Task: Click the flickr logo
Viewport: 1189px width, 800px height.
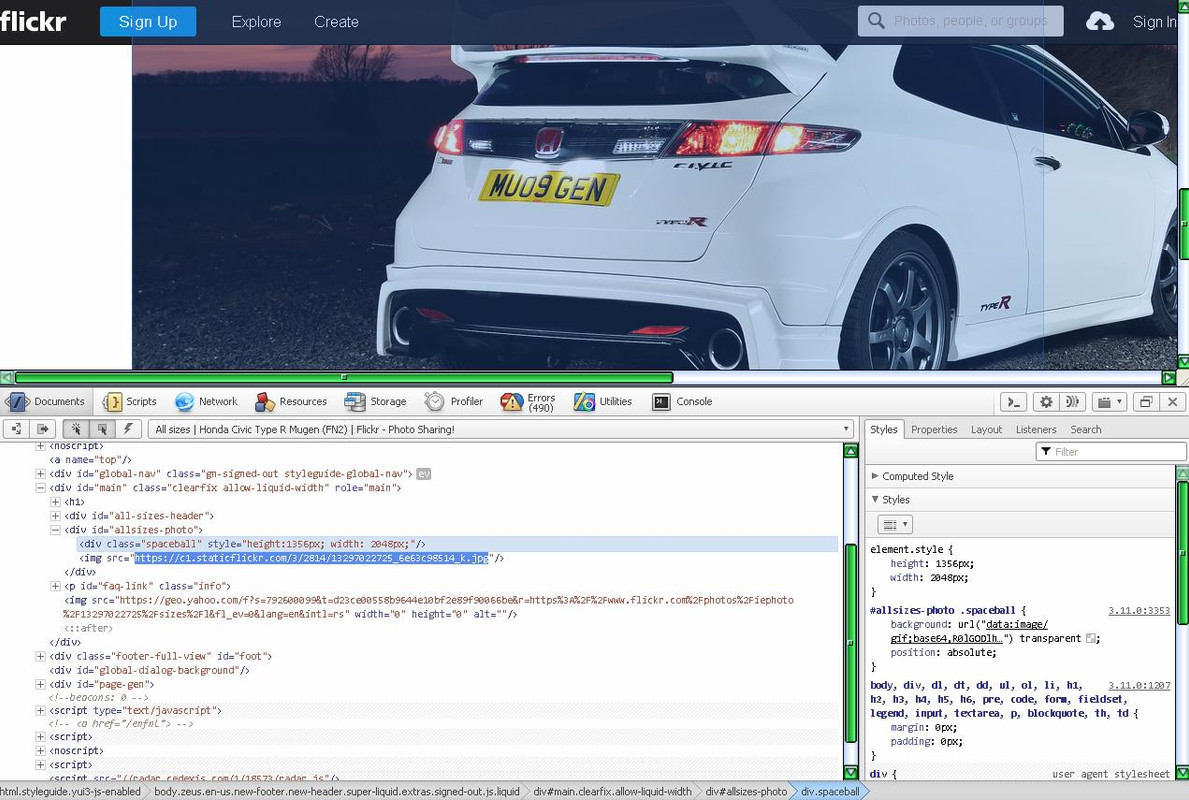Action: [x=33, y=21]
